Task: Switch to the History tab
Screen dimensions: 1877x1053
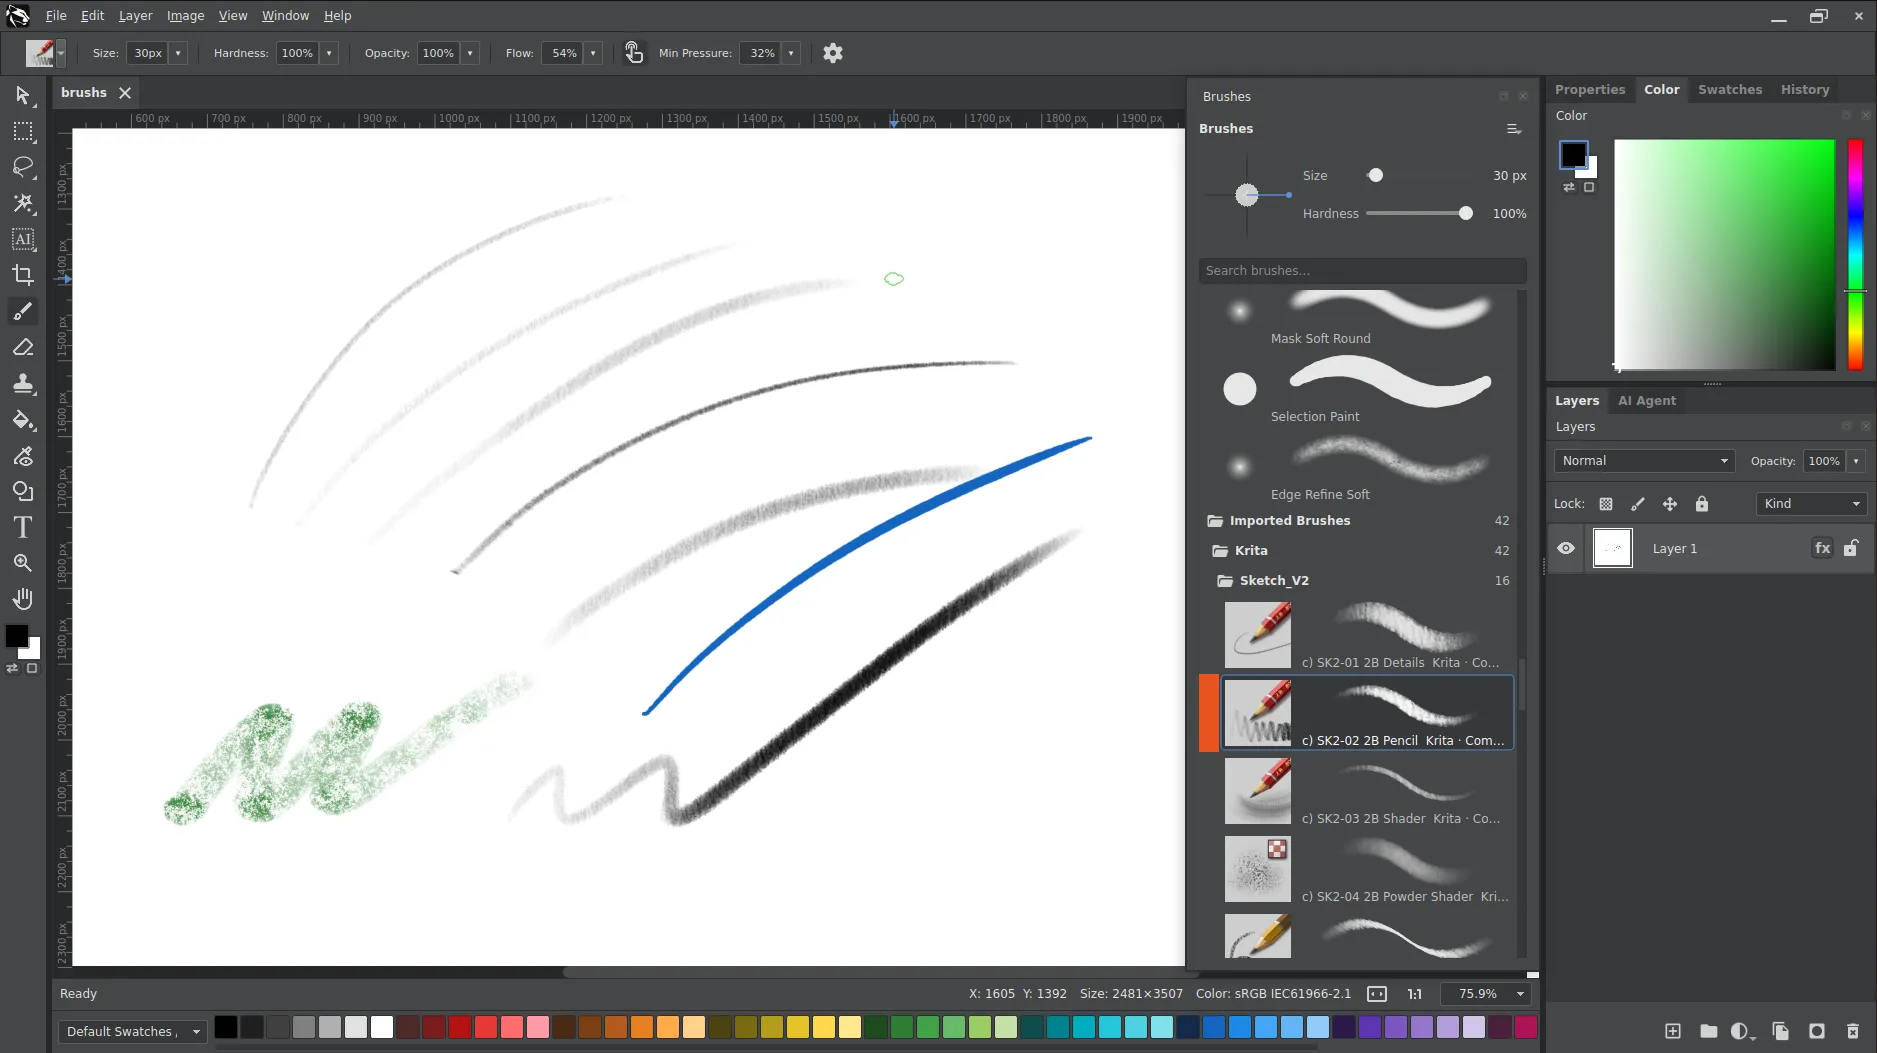Action: (x=1805, y=89)
